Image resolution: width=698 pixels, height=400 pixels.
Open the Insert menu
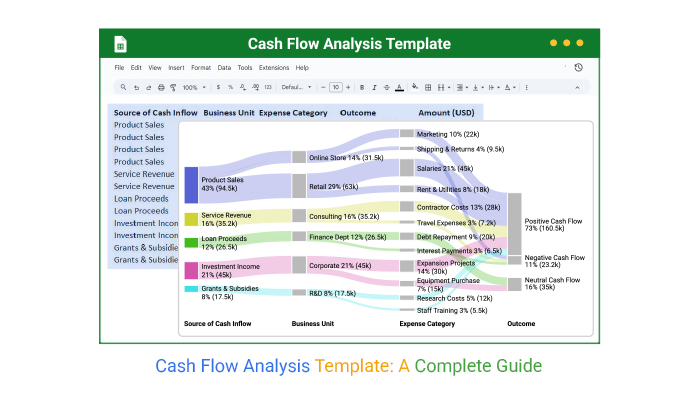[x=176, y=67]
